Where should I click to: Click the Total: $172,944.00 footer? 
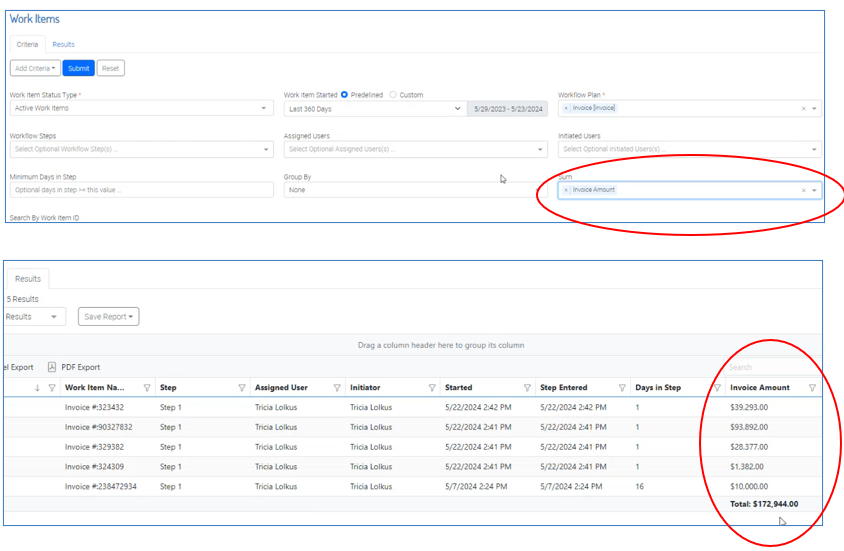pyautogui.click(x=764, y=504)
